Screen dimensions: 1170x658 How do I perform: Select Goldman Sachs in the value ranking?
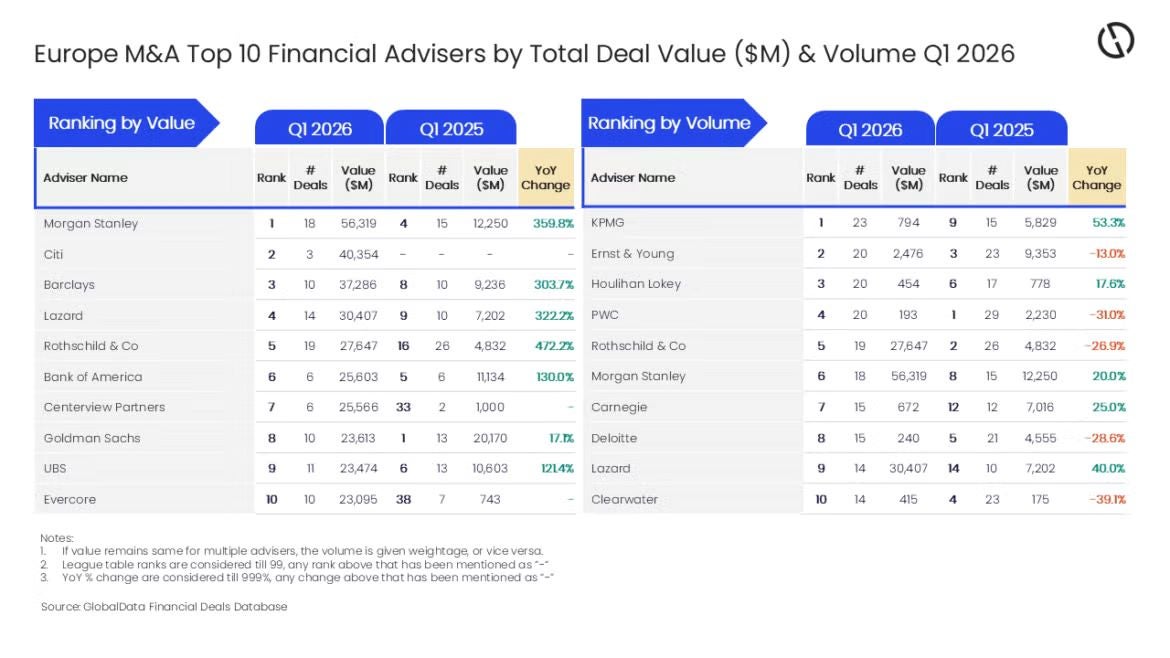tap(92, 438)
